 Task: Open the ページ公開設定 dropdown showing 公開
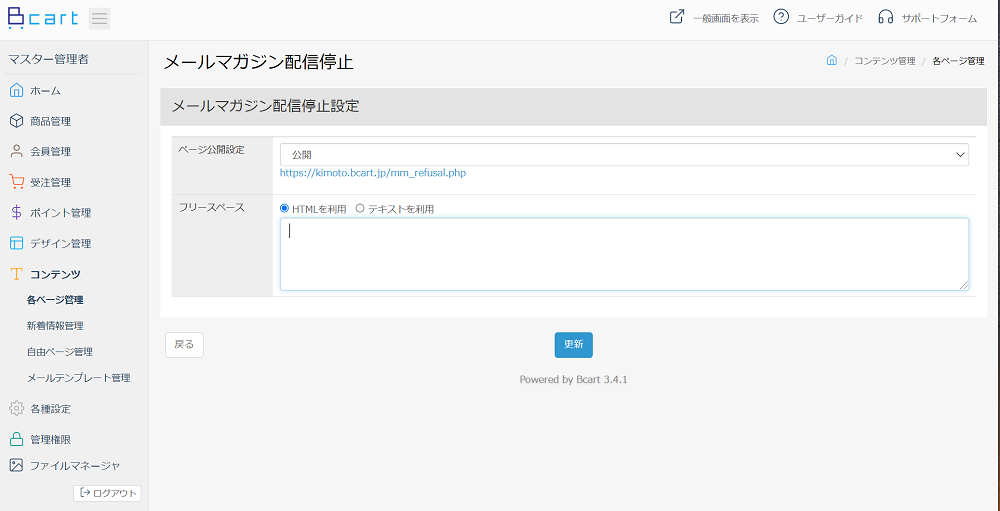(624, 154)
